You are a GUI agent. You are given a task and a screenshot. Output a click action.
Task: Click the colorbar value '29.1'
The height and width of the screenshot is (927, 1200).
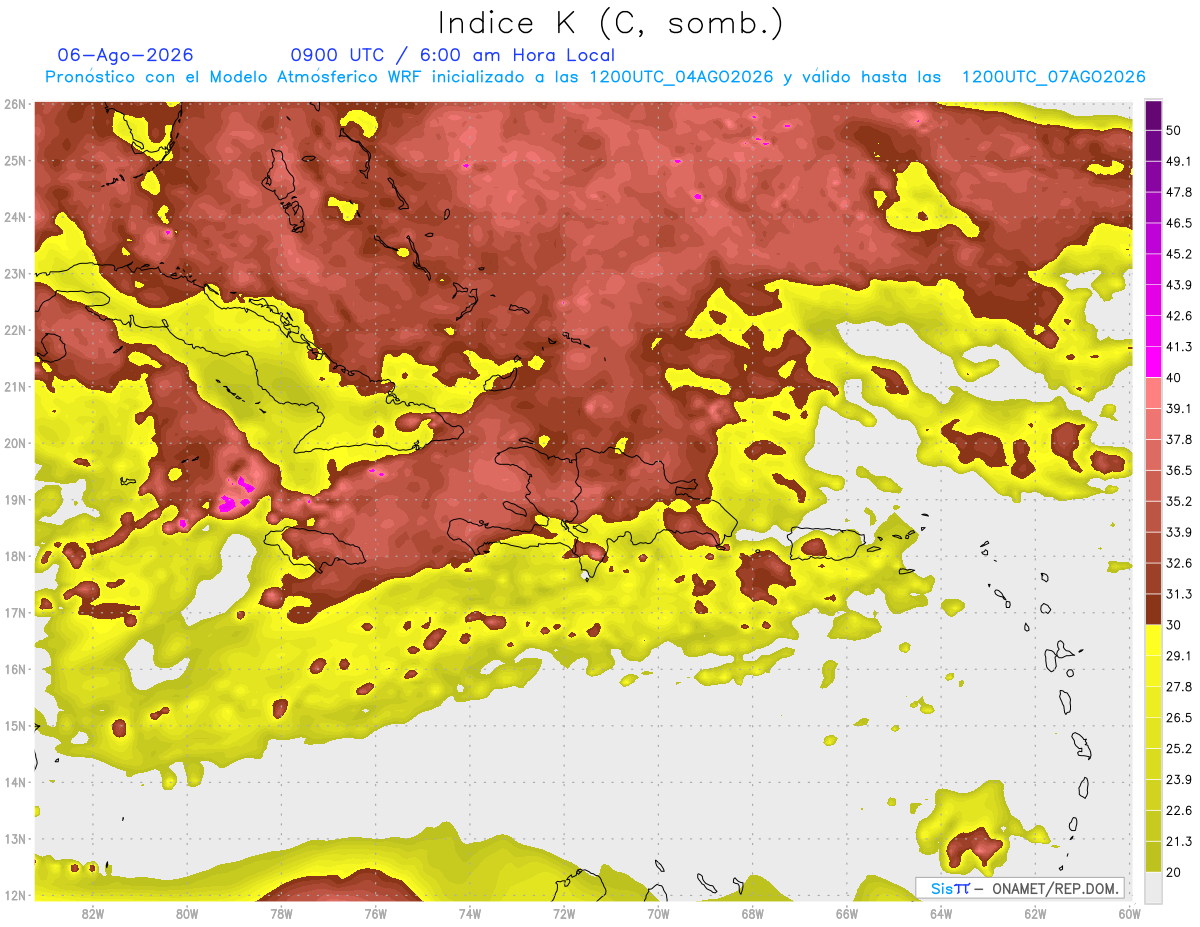pos(1179,656)
